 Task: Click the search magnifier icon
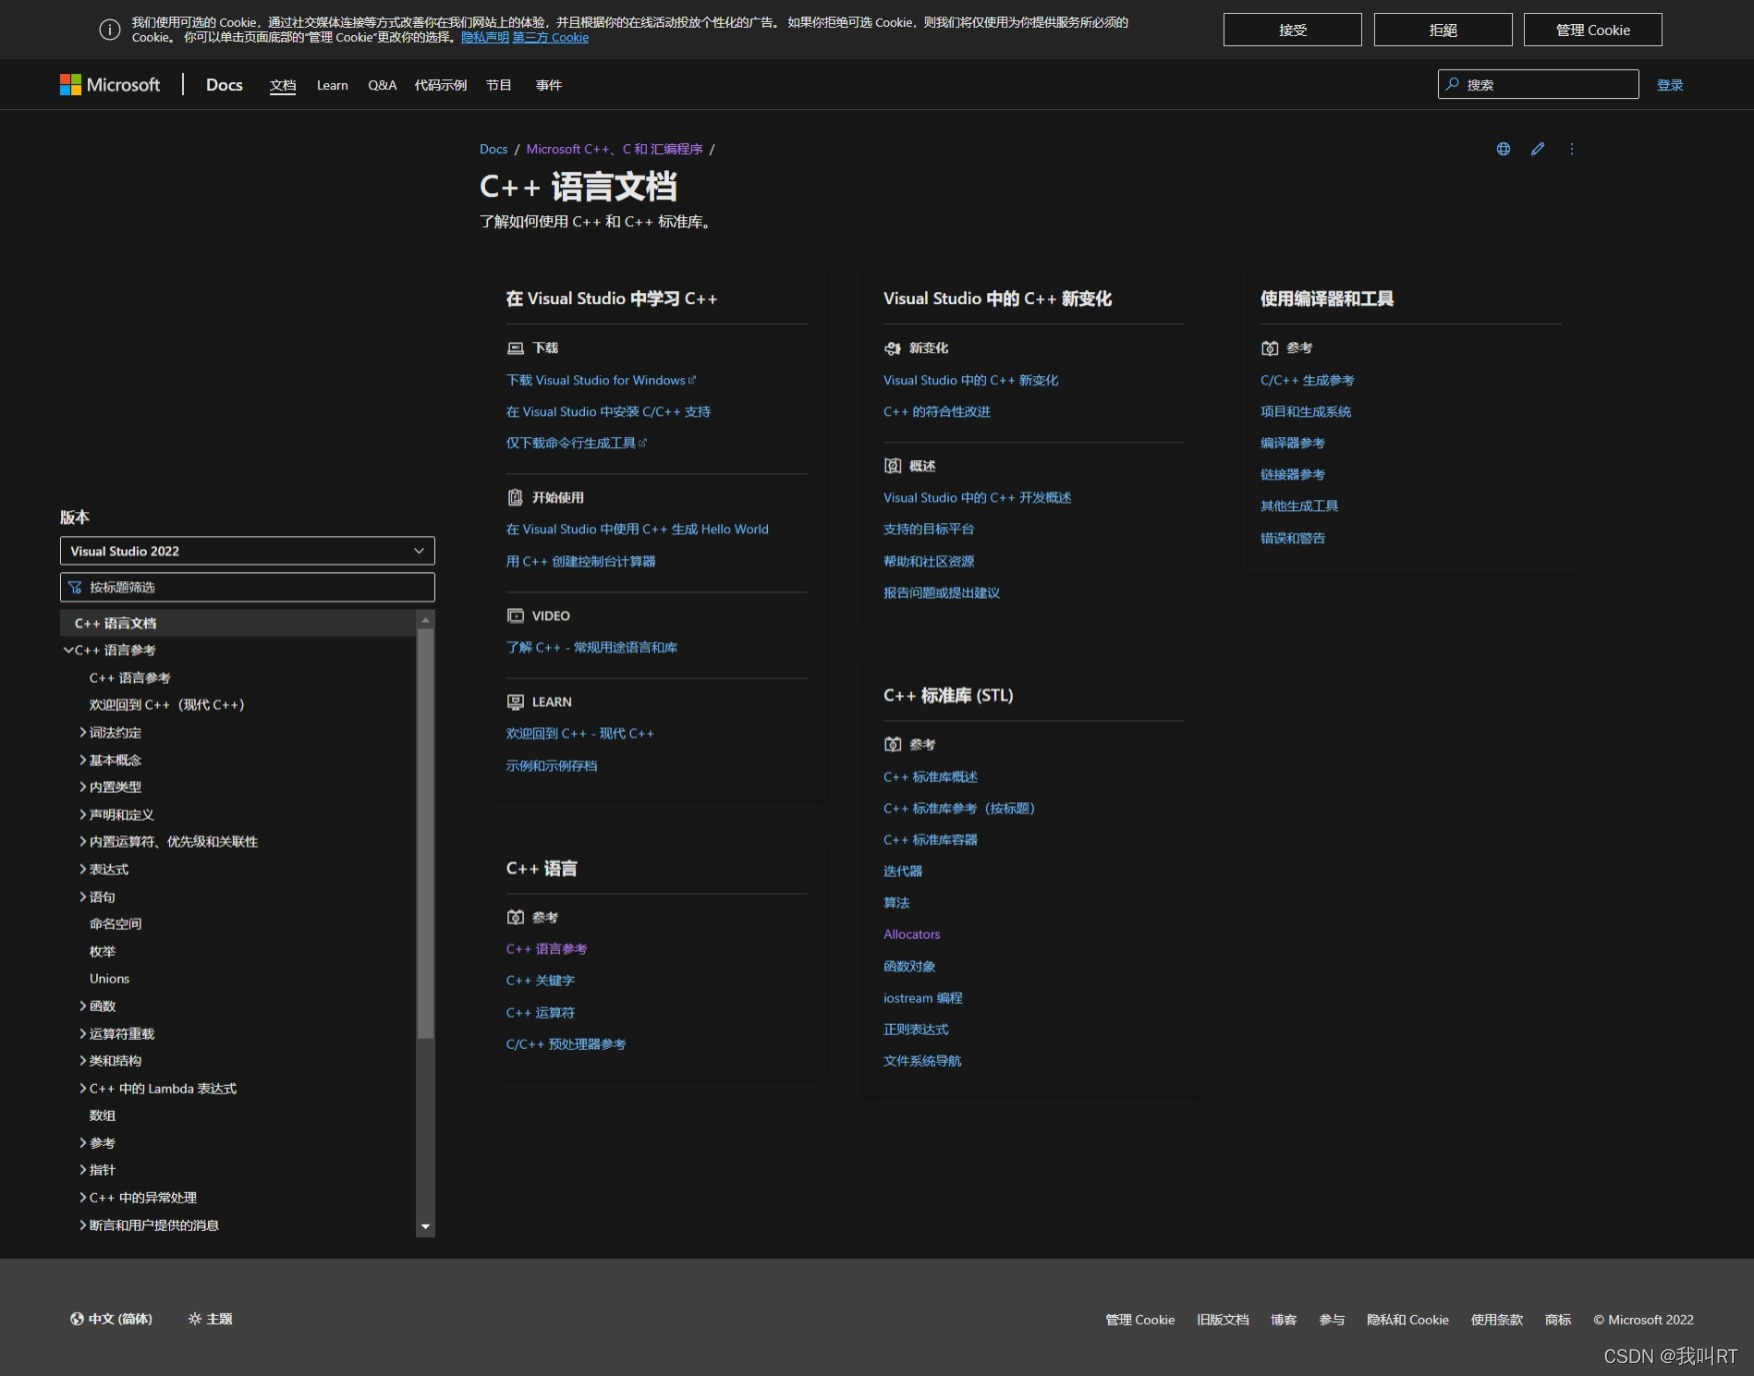pyautogui.click(x=1453, y=84)
